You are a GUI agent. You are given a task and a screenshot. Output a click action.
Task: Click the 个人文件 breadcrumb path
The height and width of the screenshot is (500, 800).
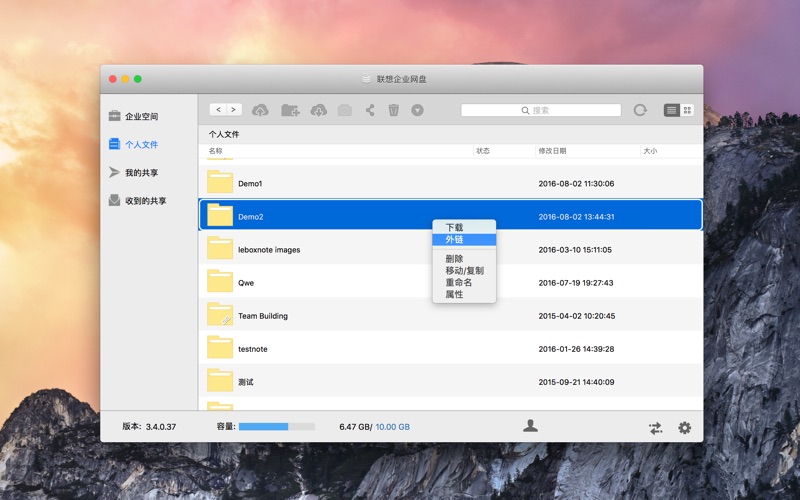coord(223,134)
